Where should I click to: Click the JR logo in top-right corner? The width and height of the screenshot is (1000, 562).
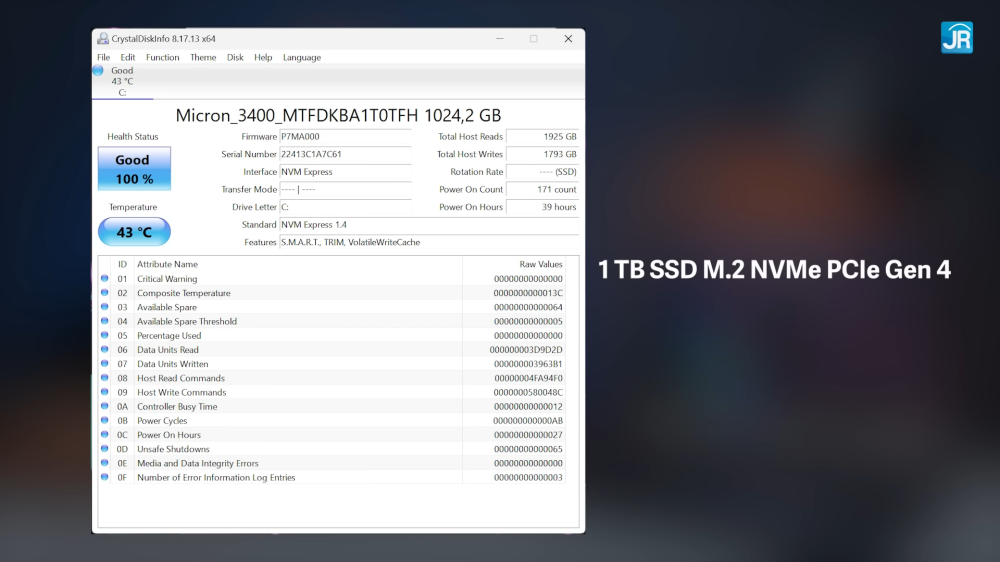point(956,37)
